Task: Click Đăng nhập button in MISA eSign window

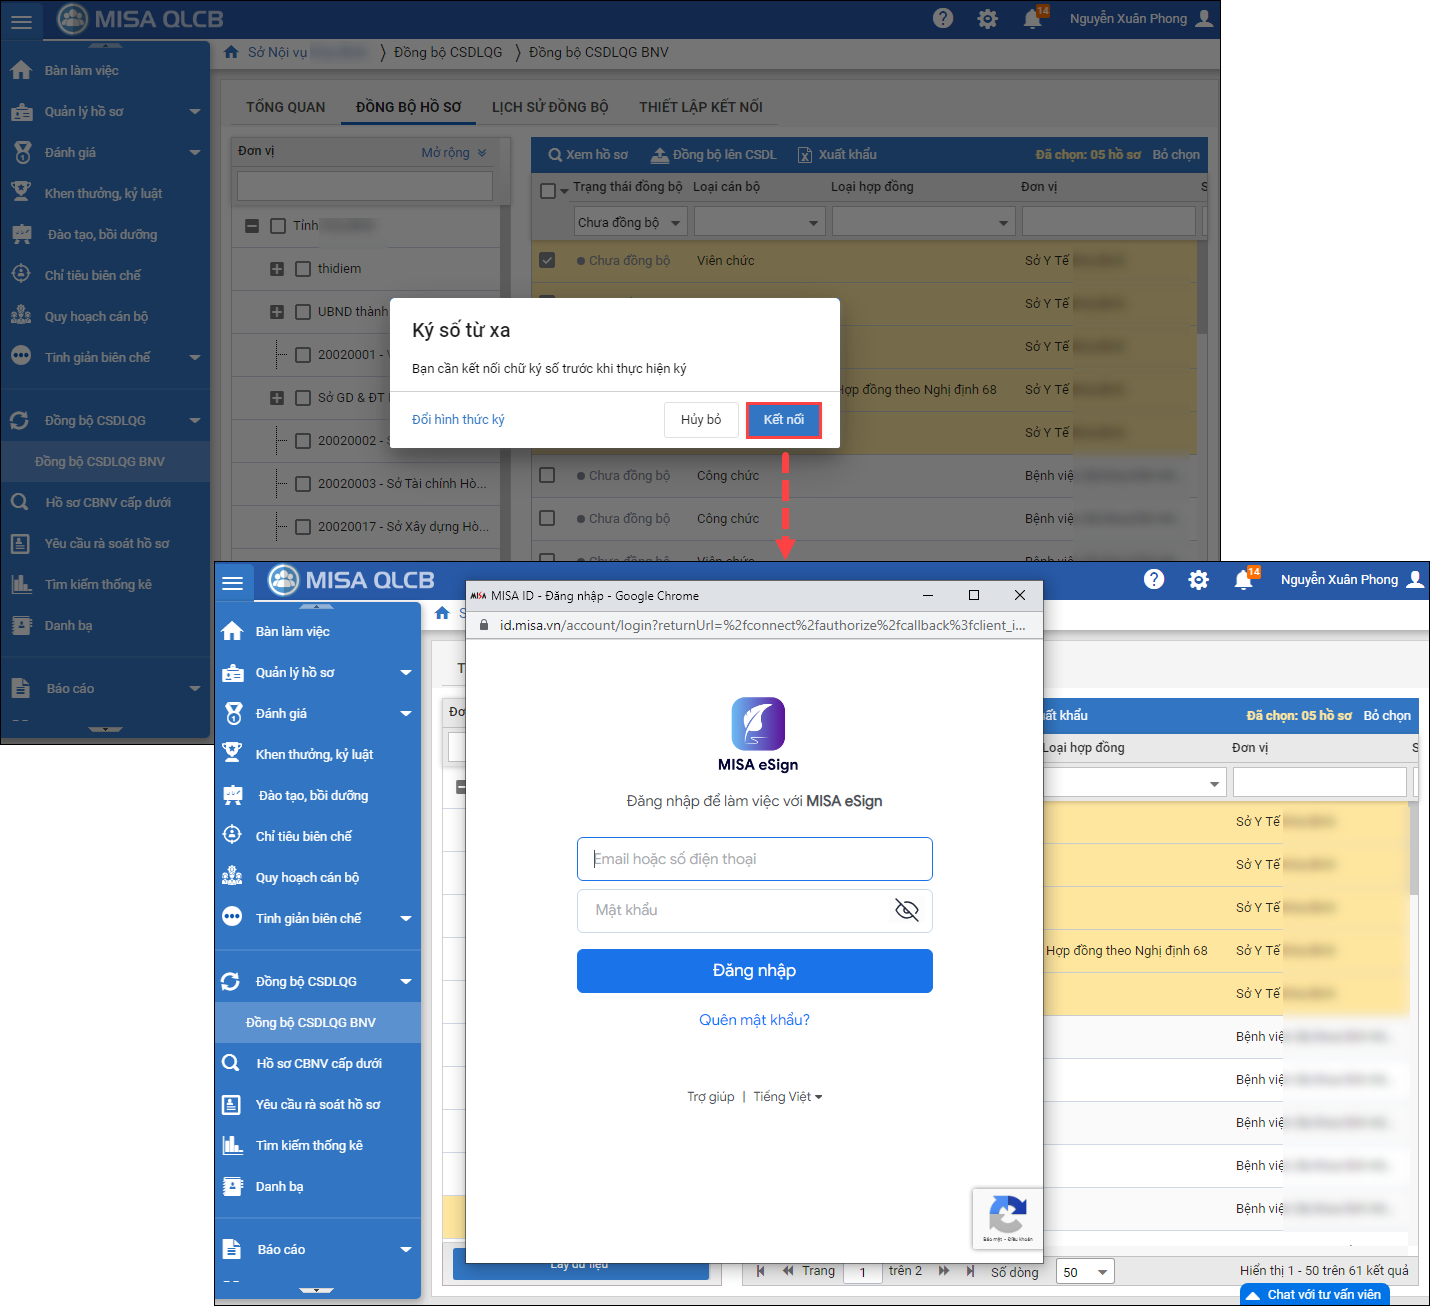Action: 755,971
